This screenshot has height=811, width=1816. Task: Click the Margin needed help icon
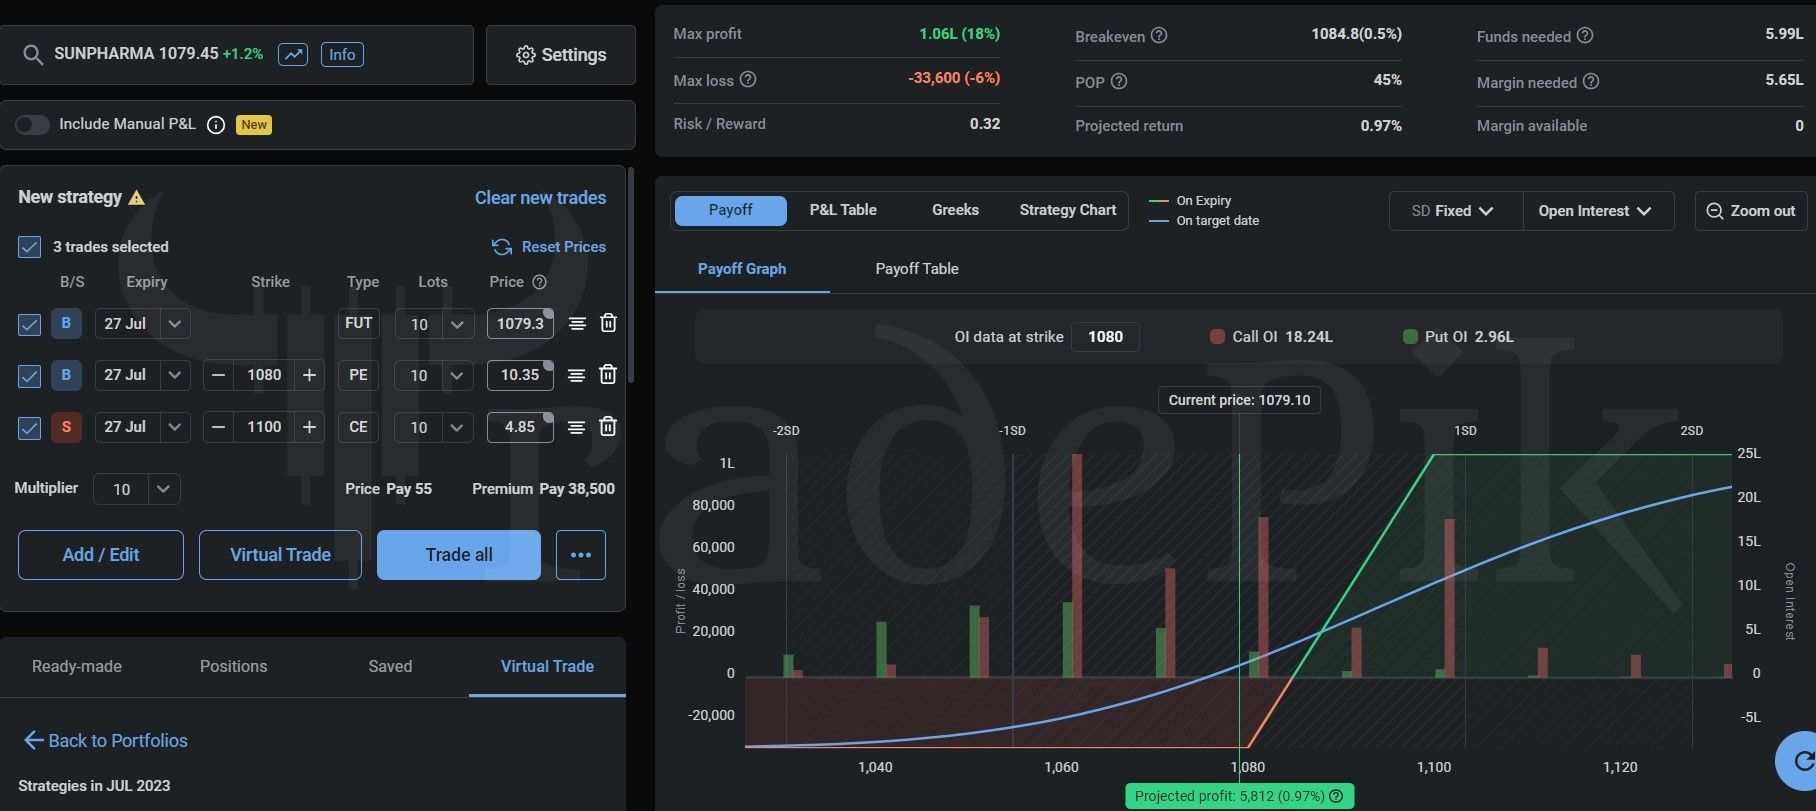[x=1591, y=81]
